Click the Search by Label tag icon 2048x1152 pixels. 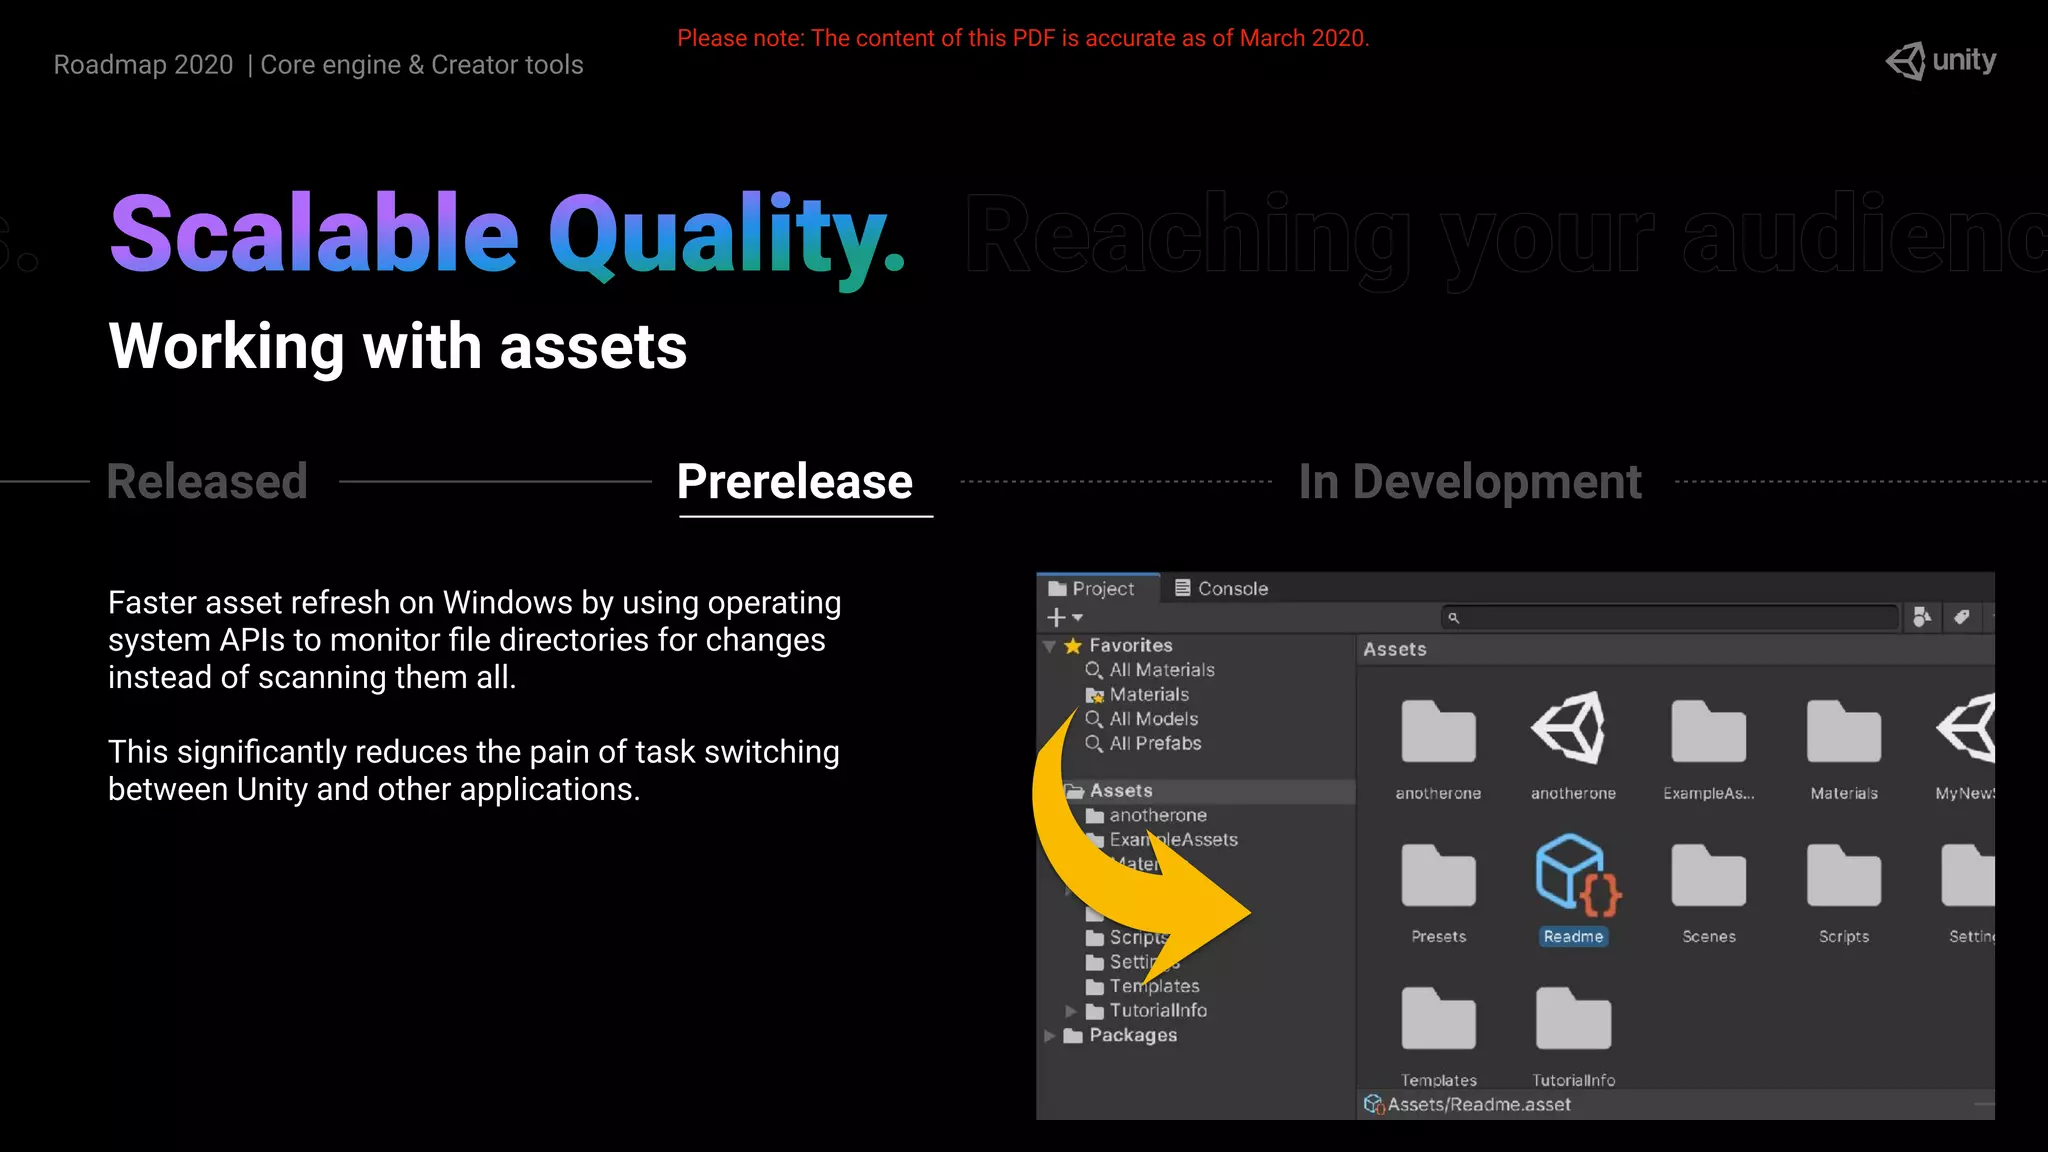(x=1961, y=618)
